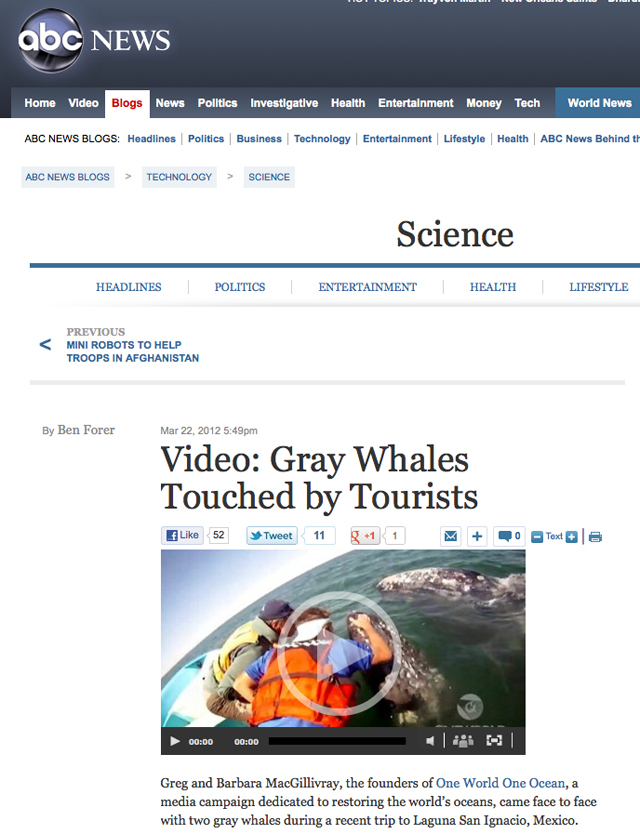Click the video progress bar
Screen dimensions: 640x834
(x=337, y=741)
